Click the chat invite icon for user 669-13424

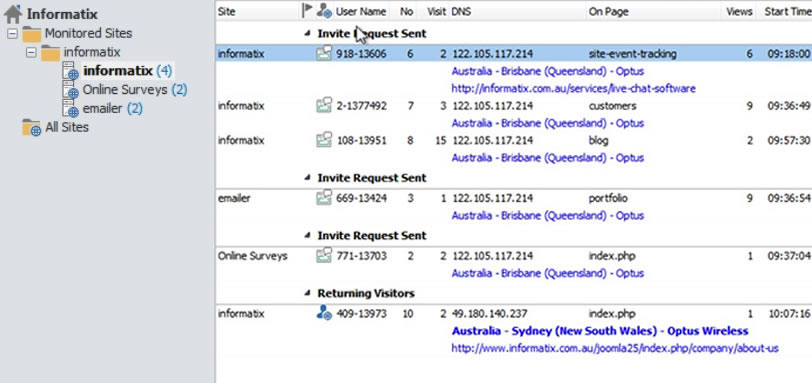click(324, 198)
